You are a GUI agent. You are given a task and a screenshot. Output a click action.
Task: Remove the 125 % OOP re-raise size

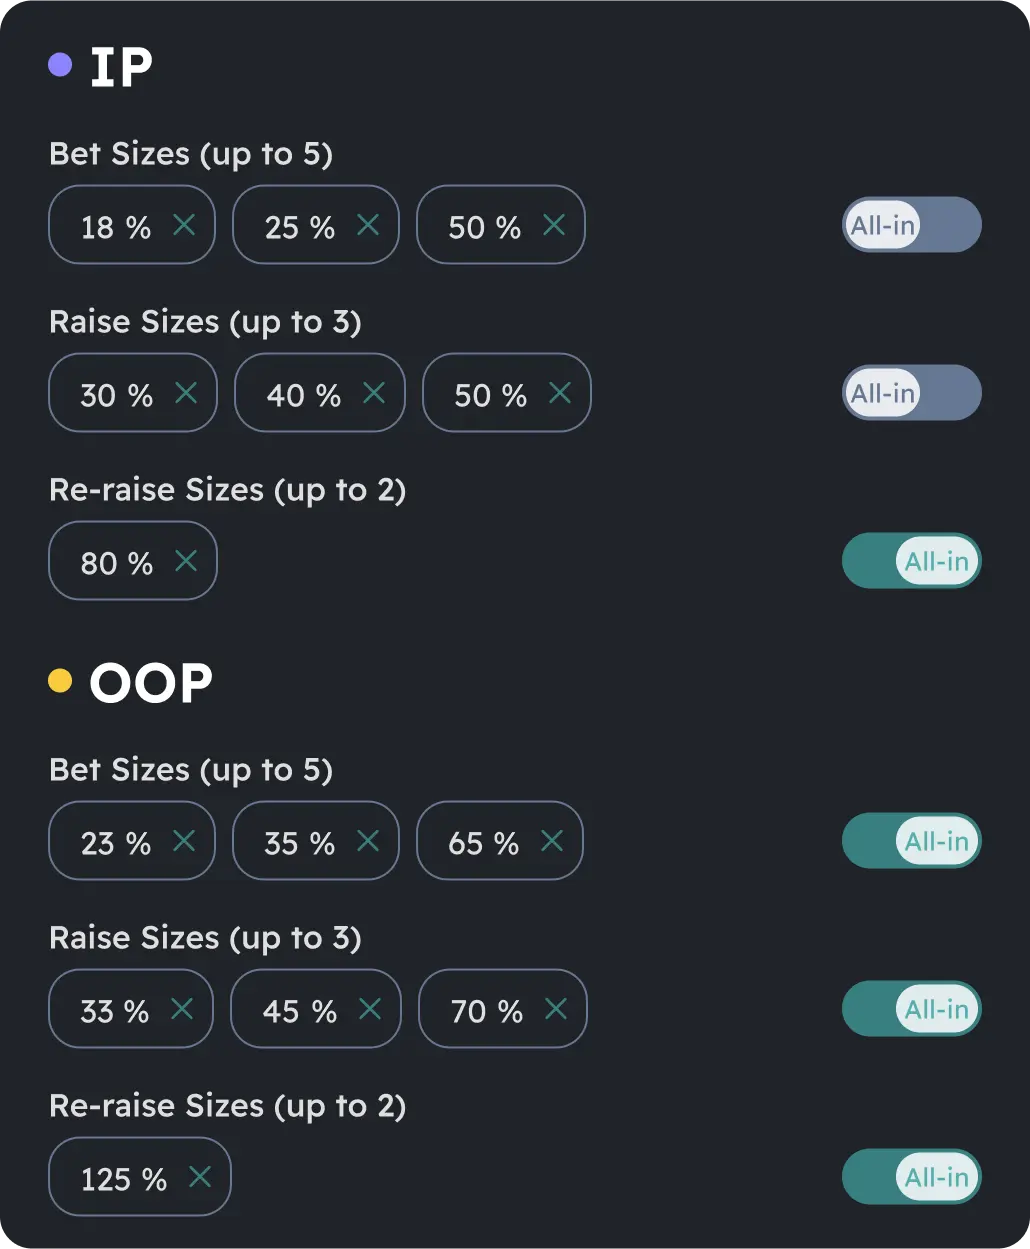tap(199, 1177)
